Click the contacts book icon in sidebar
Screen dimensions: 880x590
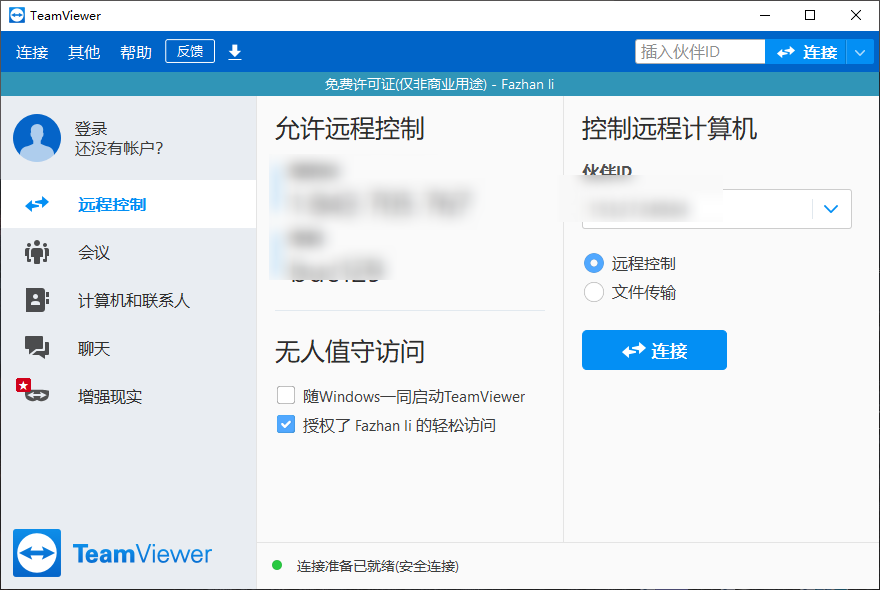point(37,300)
